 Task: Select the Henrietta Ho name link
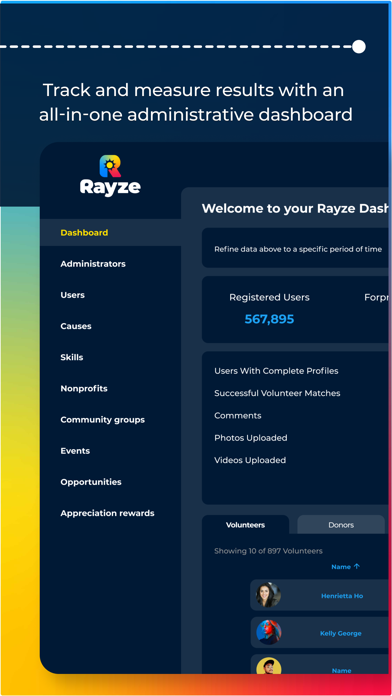pyautogui.click(x=342, y=596)
